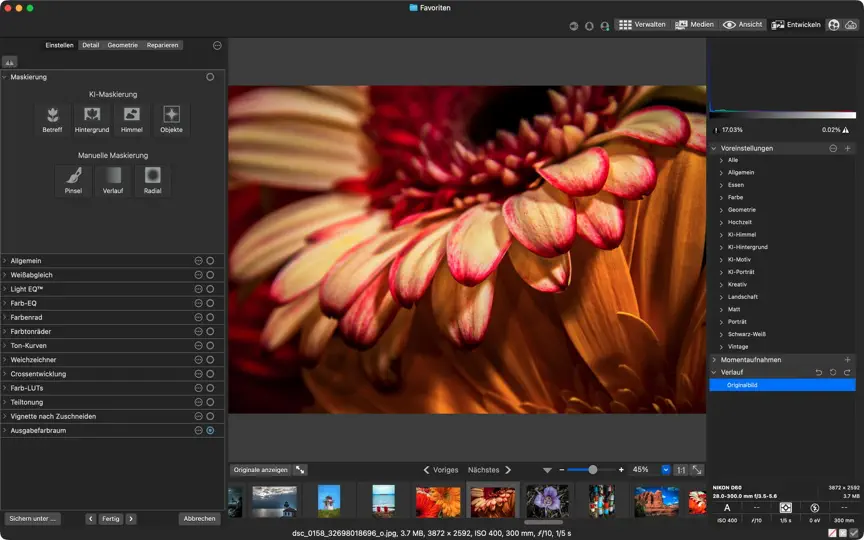Image resolution: width=864 pixels, height=540 pixels.
Task: Click the 1:1 zoom icon
Action: tap(681, 470)
